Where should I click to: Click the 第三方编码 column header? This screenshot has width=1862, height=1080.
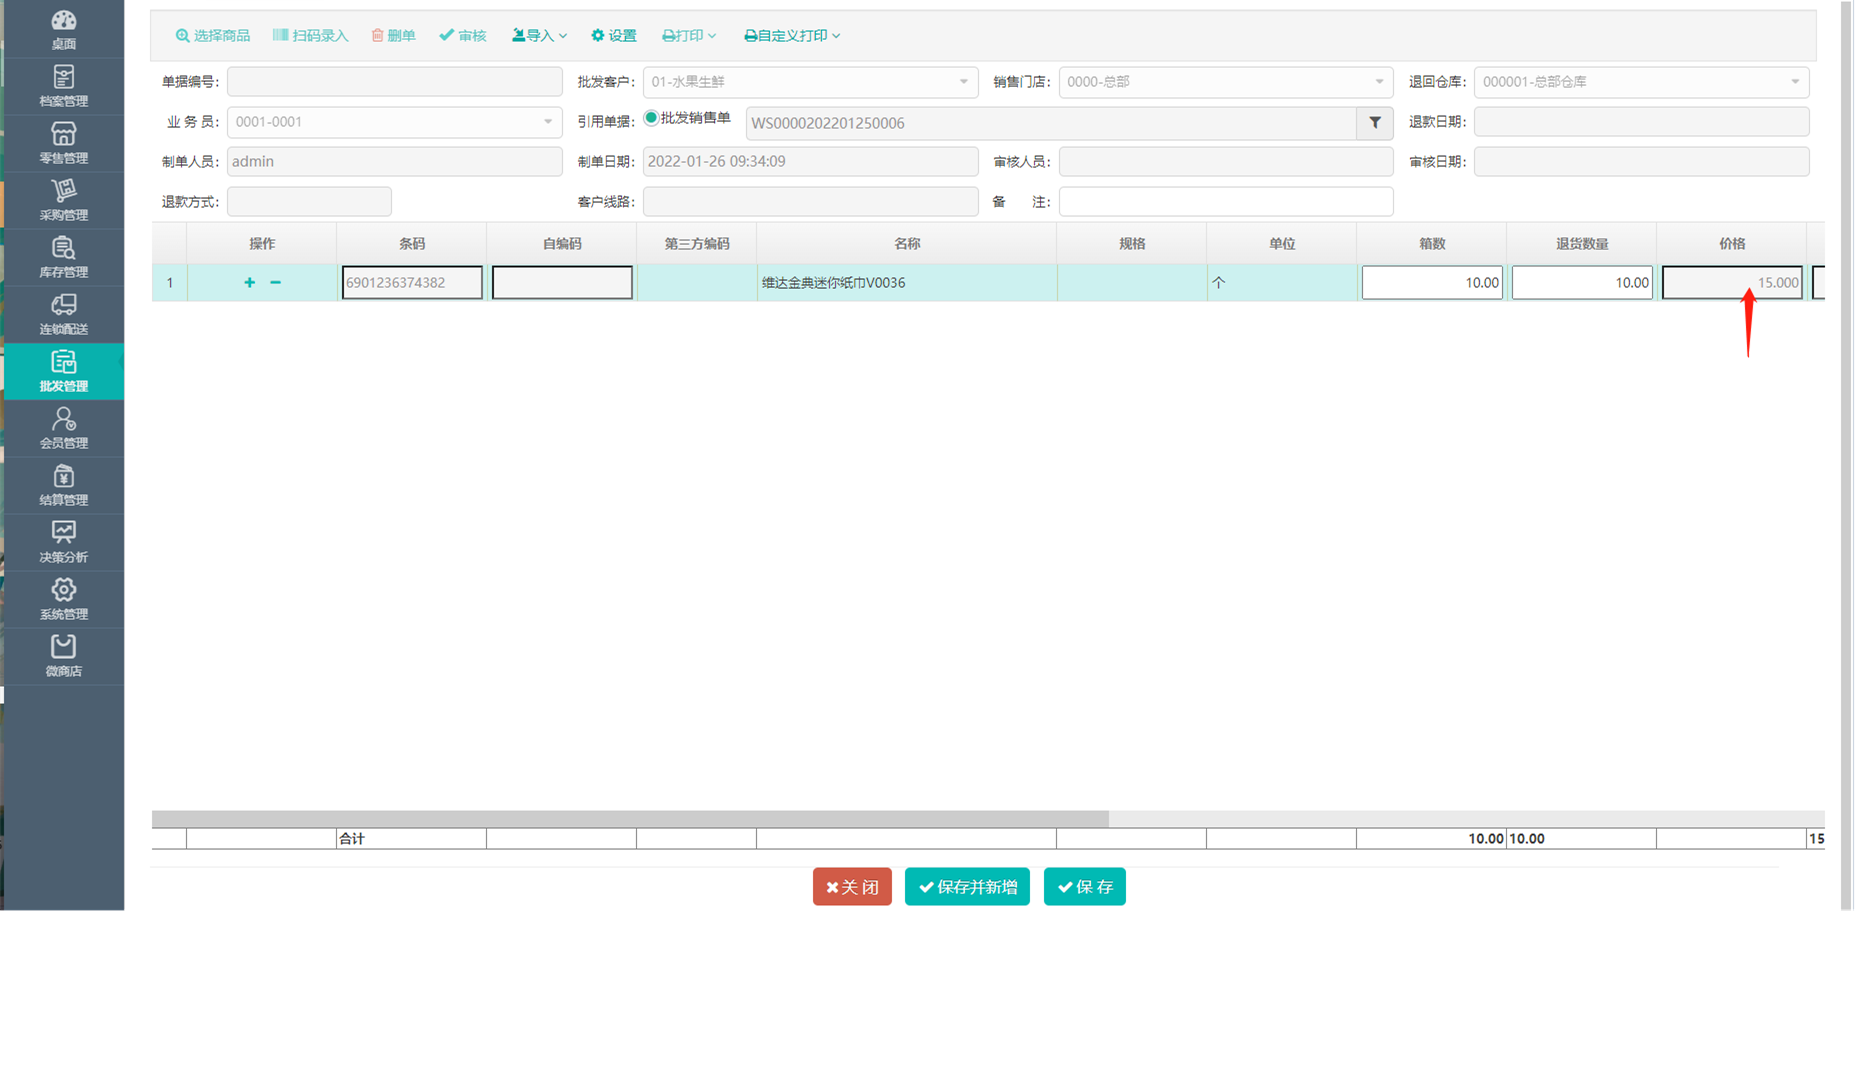[697, 244]
